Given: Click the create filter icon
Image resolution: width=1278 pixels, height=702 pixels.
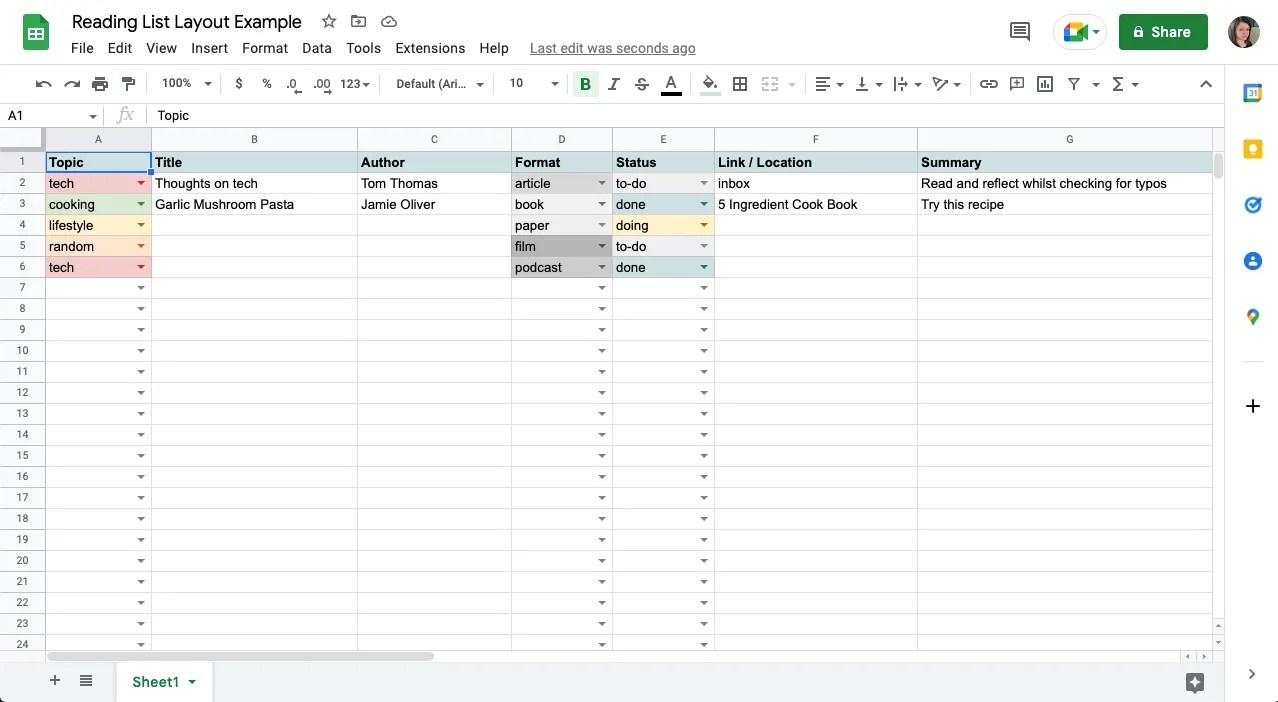Looking at the screenshot, I should tap(1072, 84).
